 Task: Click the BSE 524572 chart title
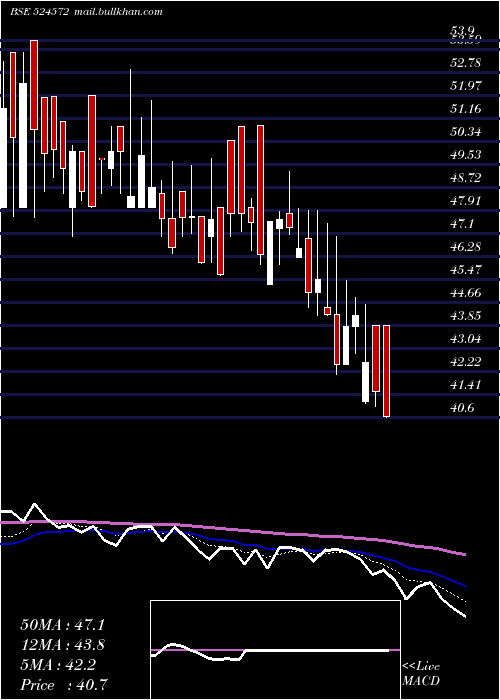pos(40,12)
